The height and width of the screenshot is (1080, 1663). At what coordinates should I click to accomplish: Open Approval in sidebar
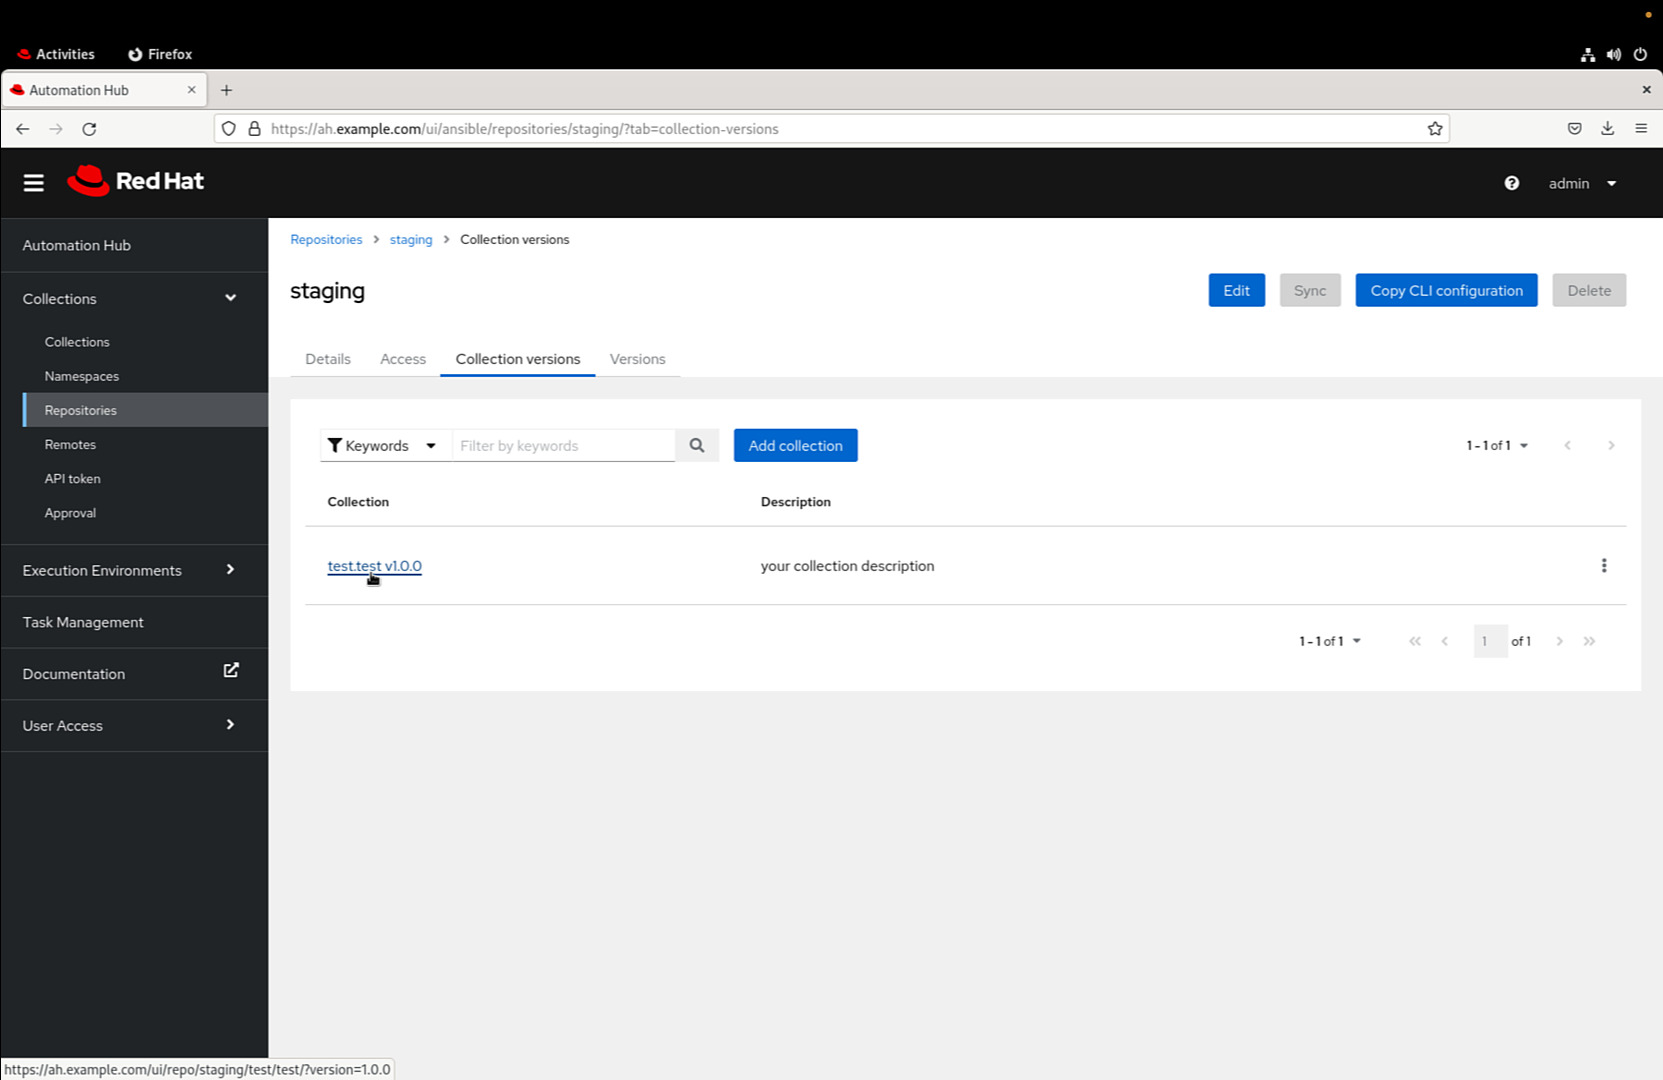[x=70, y=512]
